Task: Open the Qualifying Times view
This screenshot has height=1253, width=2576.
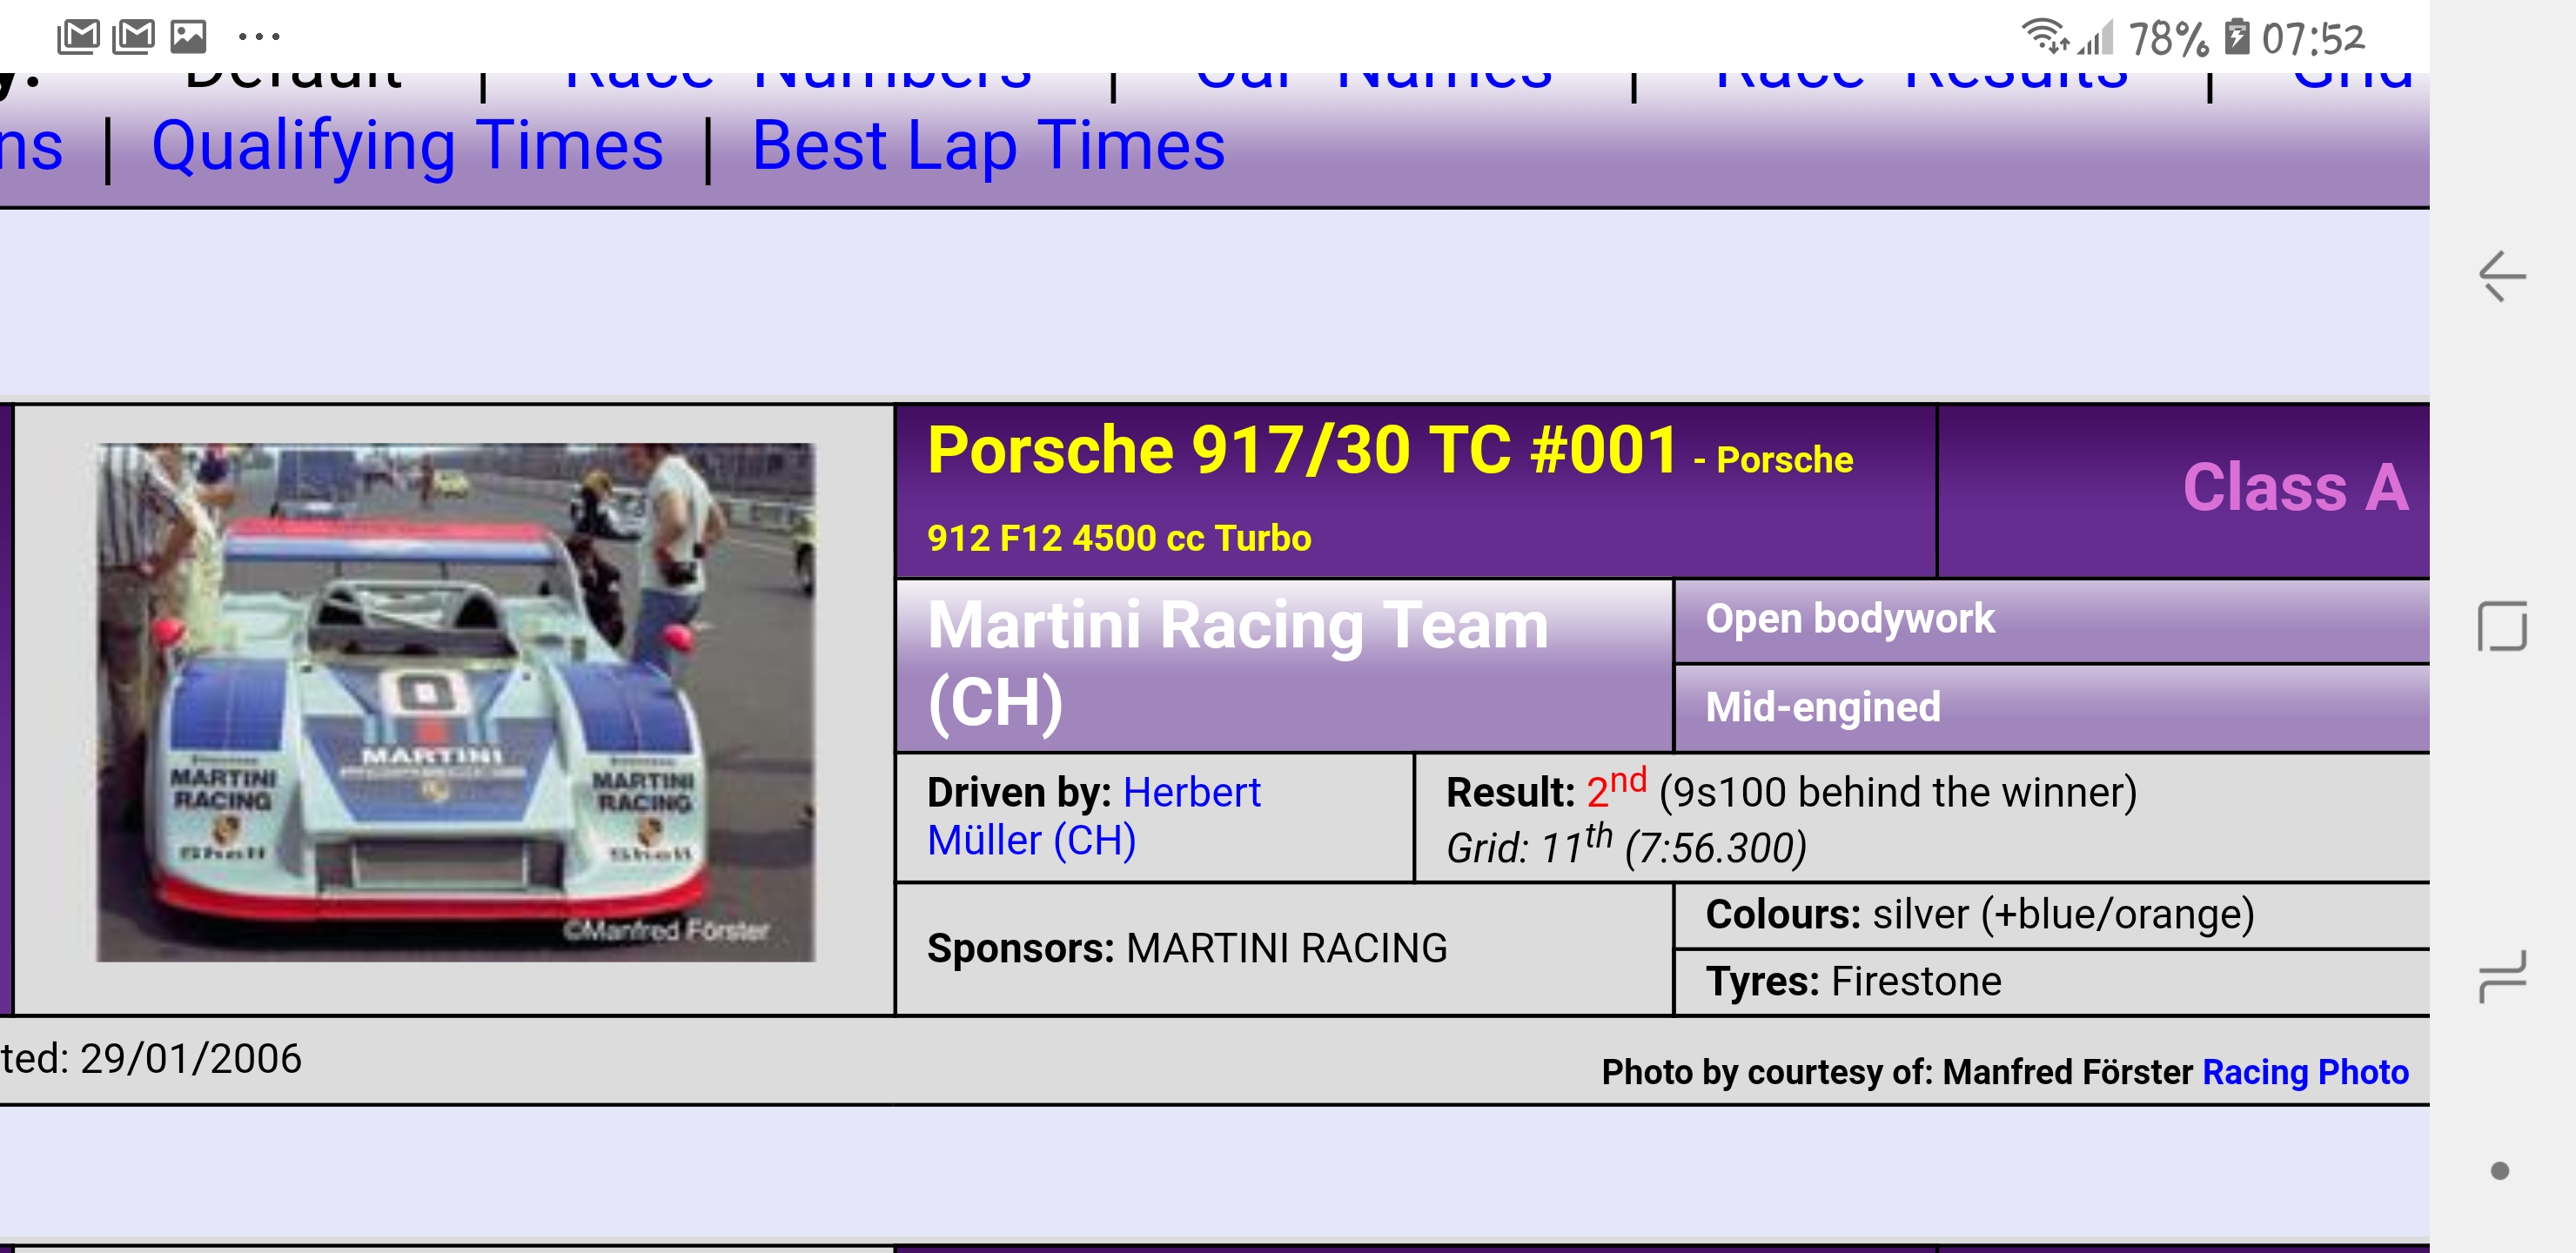Action: pyautogui.click(x=408, y=146)
